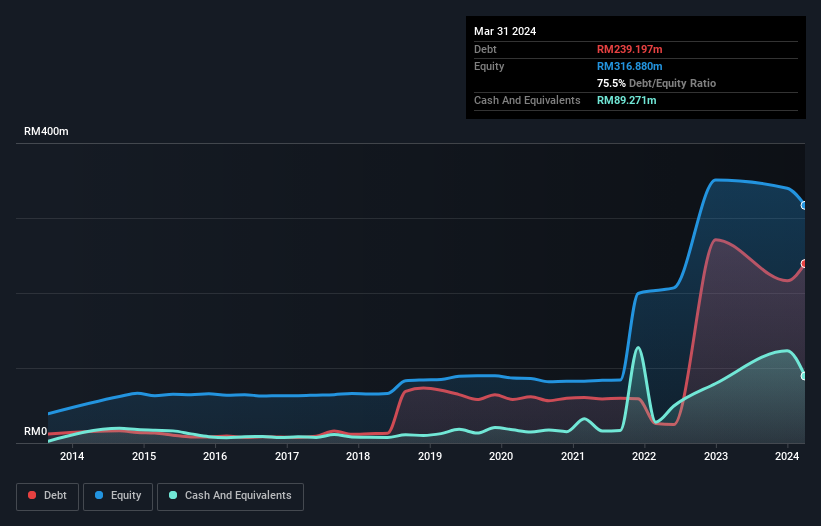Click the Equity value RM316.880m
This screenshot has height=526, width=821.
[629, 66]
